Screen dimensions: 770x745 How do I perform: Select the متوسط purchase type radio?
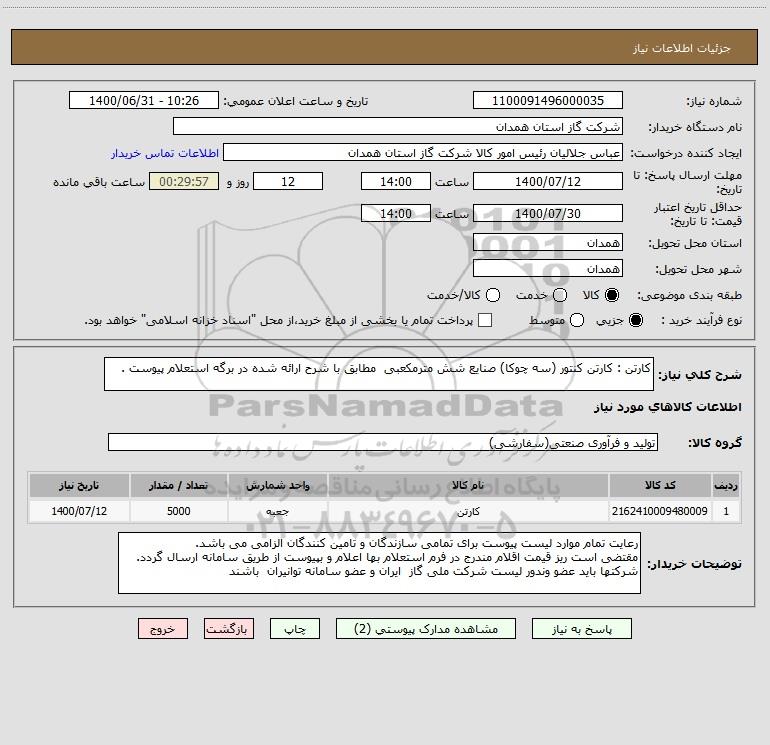tap(577, 320)
